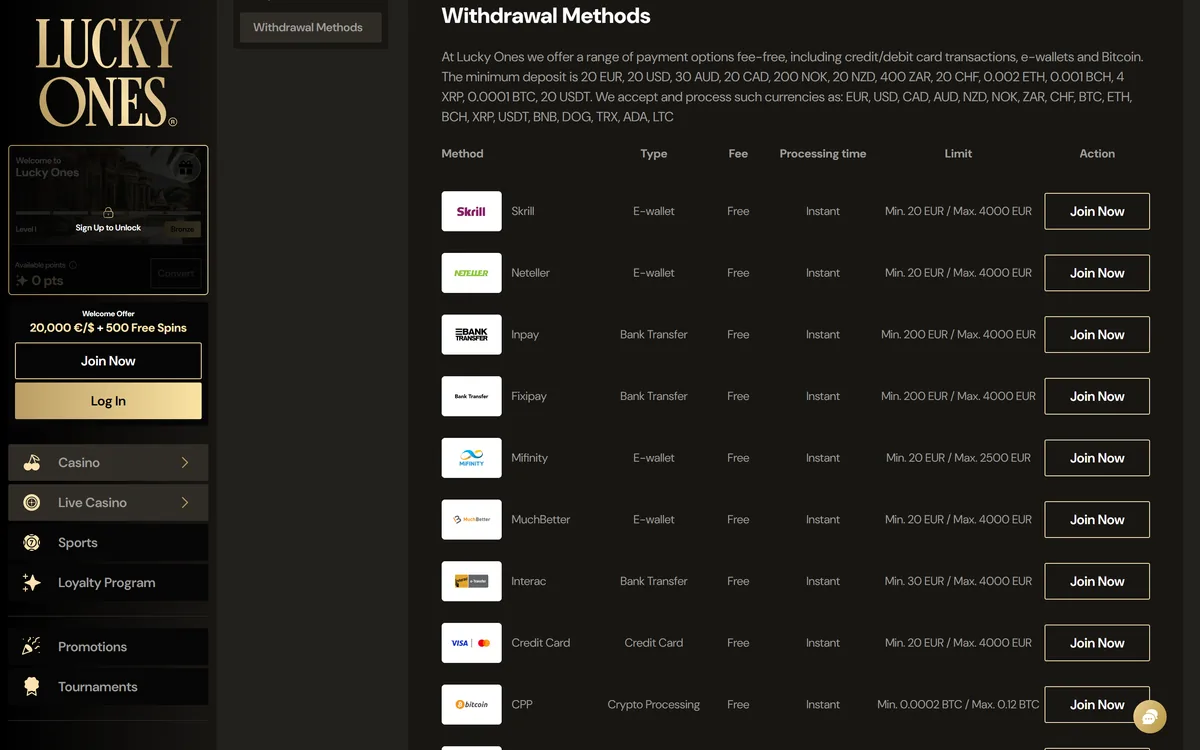The width and height of the screenshot is (1200, 750).
Task: Click Join Now in the Mifinity row
Action: tap(1097, 458)
